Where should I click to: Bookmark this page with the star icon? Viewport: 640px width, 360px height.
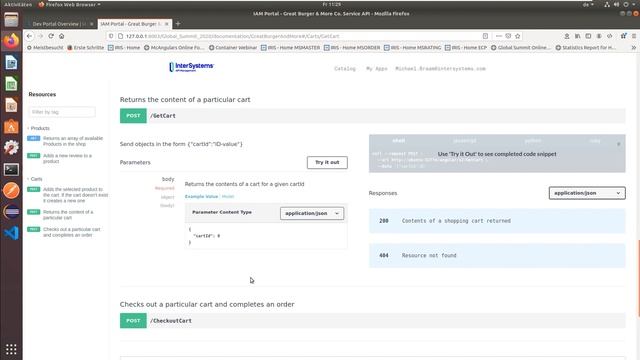coord(518,36)
